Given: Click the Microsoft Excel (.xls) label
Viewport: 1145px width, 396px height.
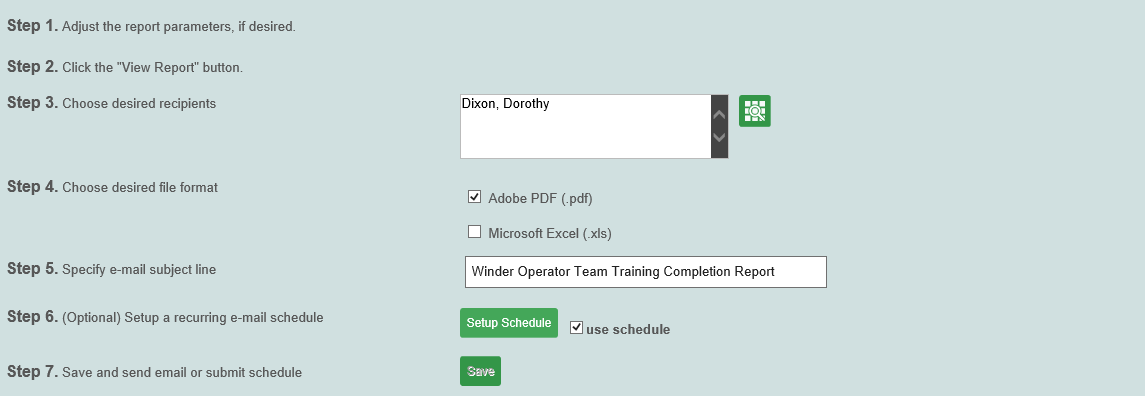Looking at the screenshot, I should pos(550,234).
